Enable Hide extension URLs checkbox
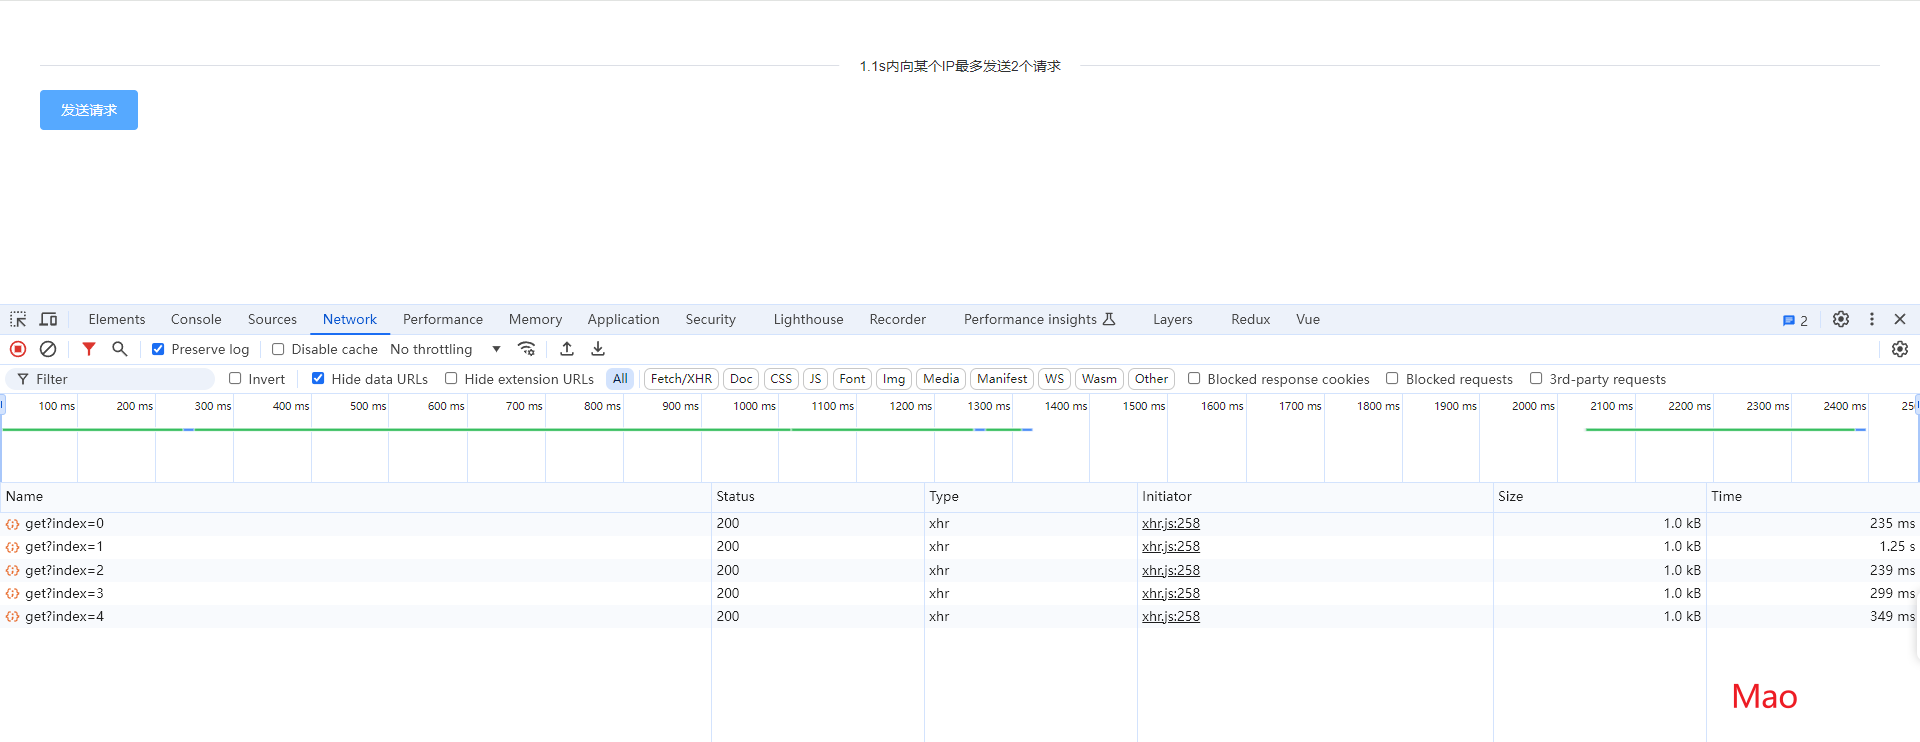1920x742 pixels. (x=451, y=378)
